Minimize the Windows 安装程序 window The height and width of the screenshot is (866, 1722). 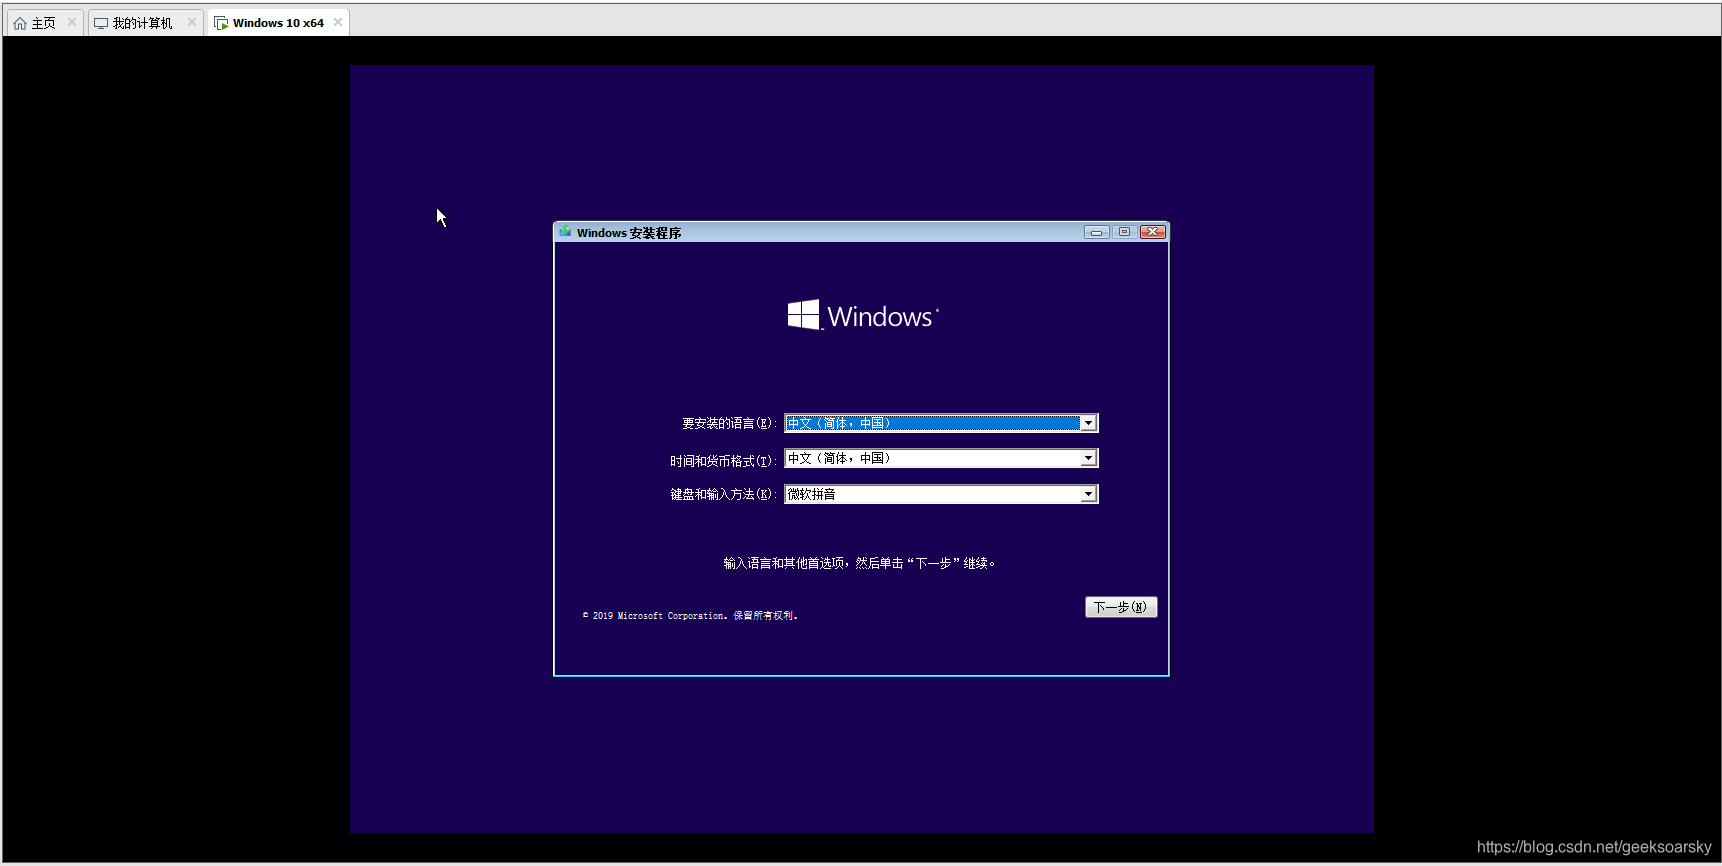pos(1097,232)
